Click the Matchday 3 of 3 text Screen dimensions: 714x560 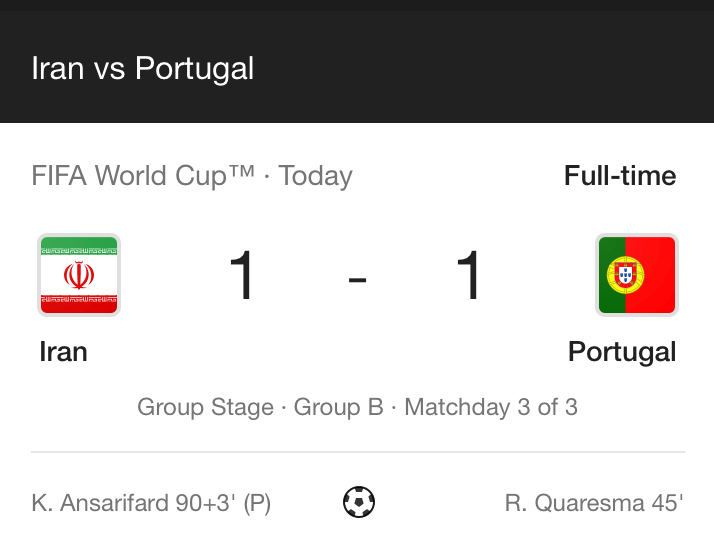click(491, 407)
